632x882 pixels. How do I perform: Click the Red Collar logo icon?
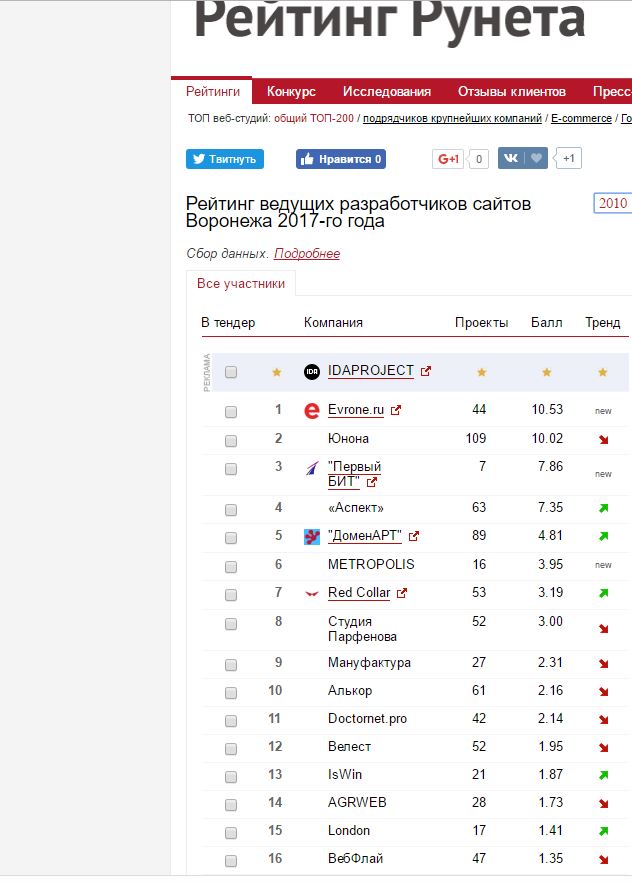pos(312,593)
